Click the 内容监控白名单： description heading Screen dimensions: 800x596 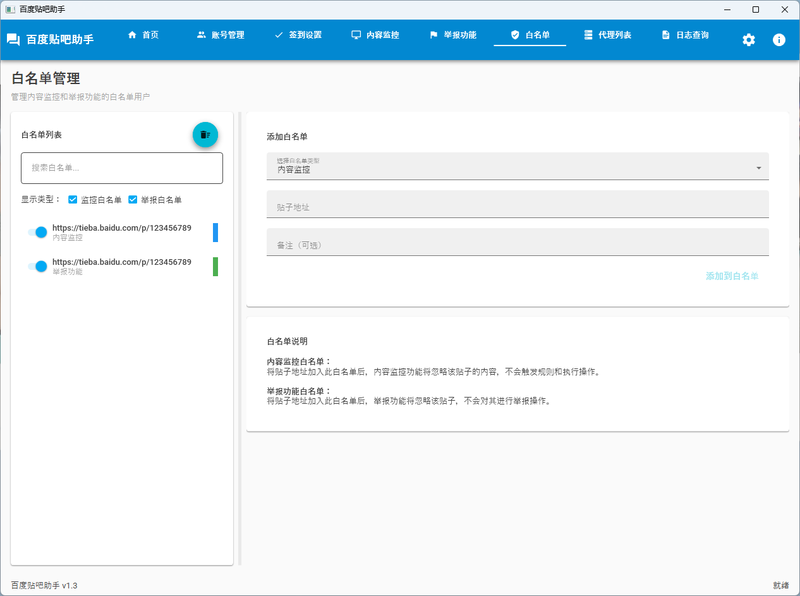pyautogui.click(x=299, y=362)
